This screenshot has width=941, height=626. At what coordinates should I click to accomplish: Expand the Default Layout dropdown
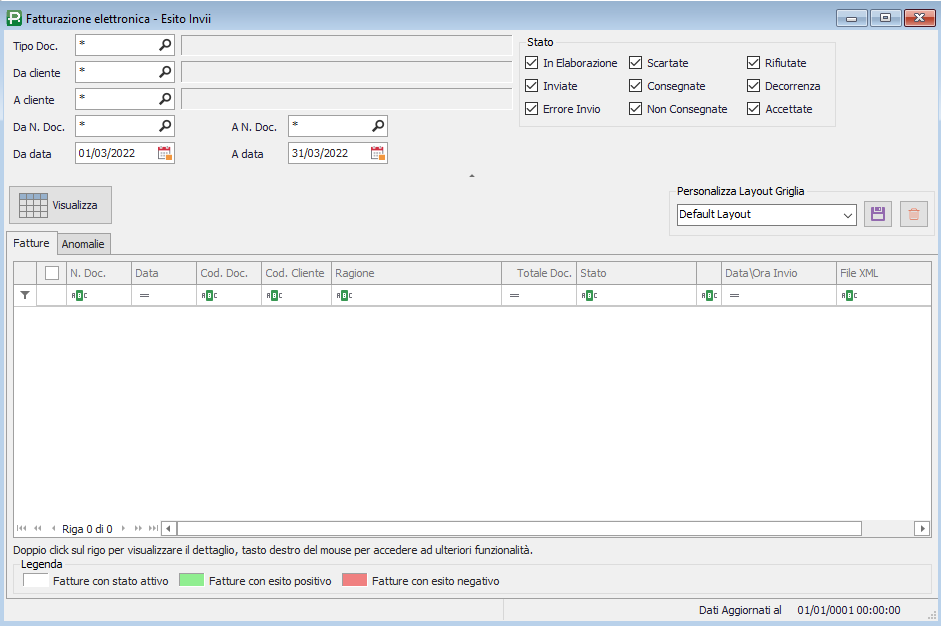click(848, 215)
